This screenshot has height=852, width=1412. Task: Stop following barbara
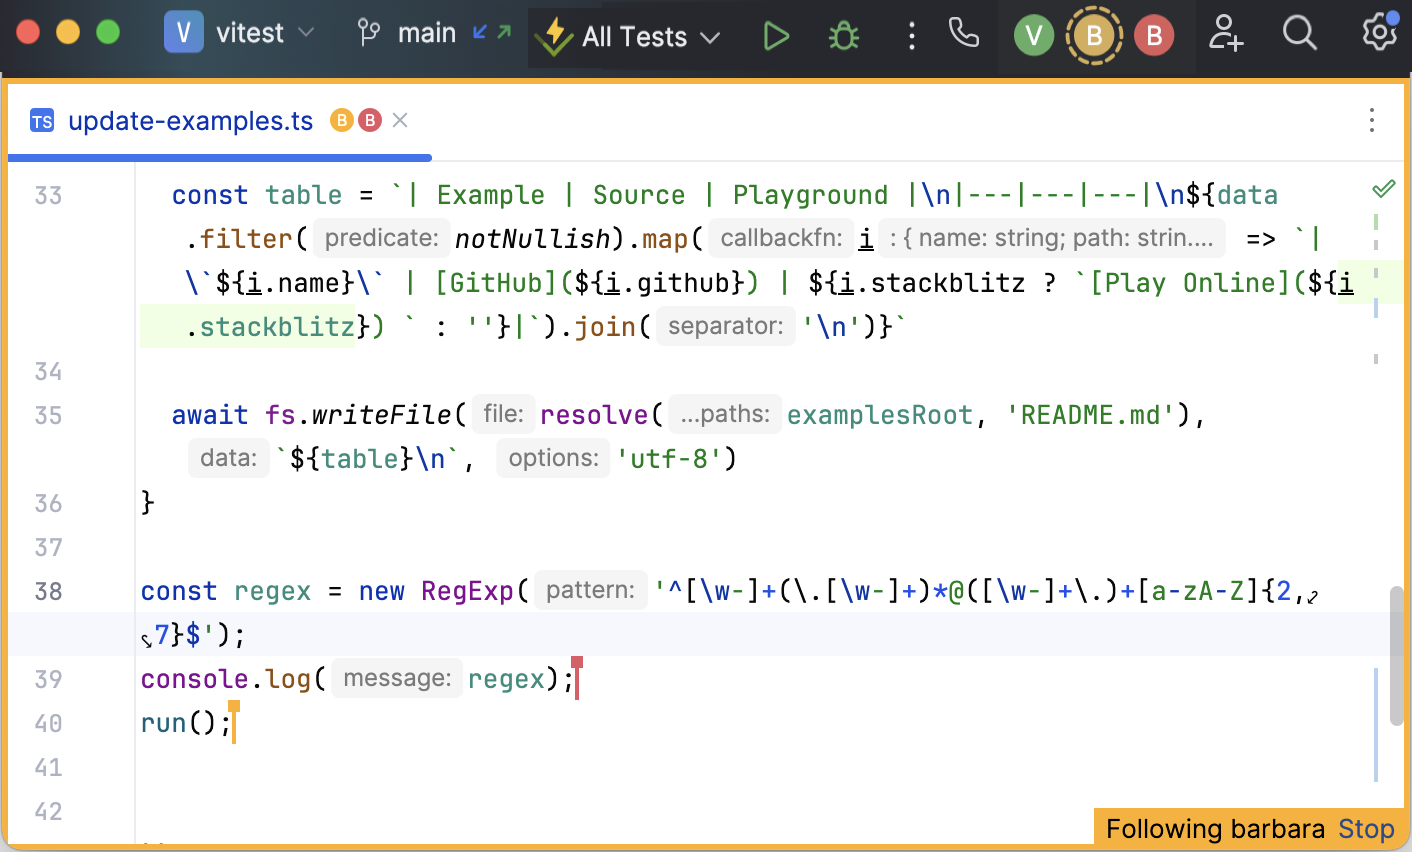tap(1366, 829)
